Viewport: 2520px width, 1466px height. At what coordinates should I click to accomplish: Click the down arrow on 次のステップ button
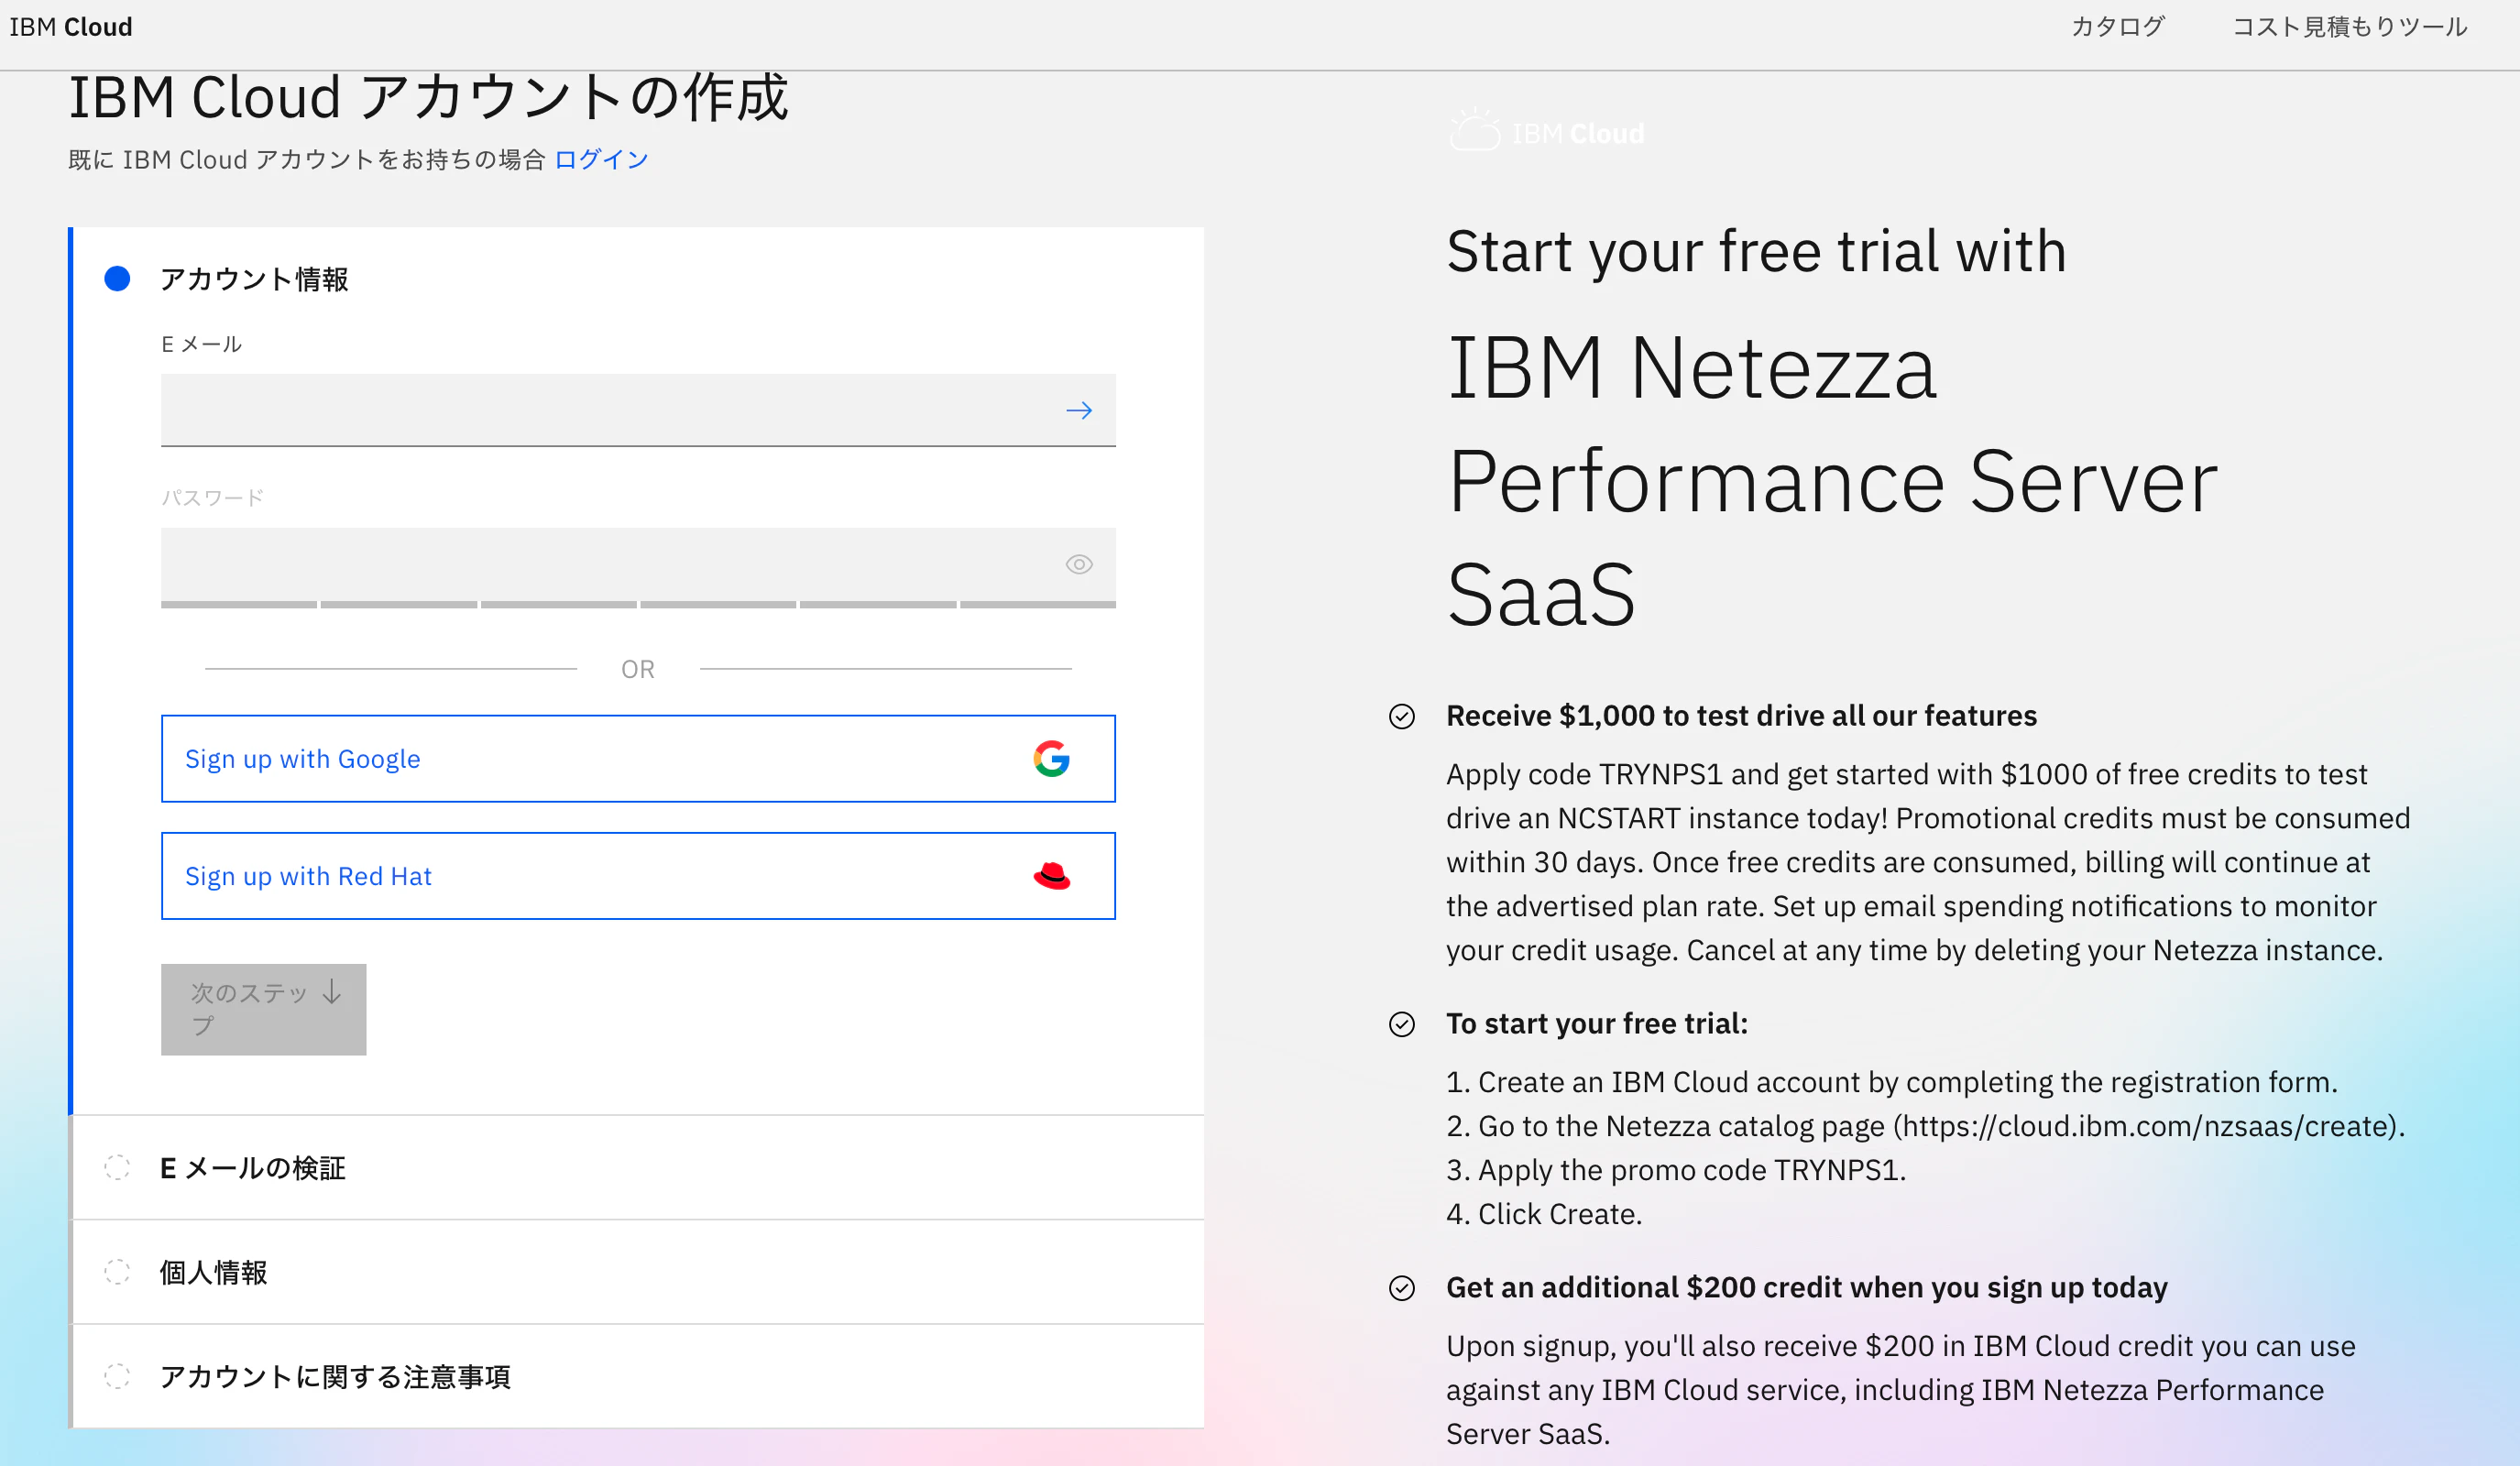point(332,992)
